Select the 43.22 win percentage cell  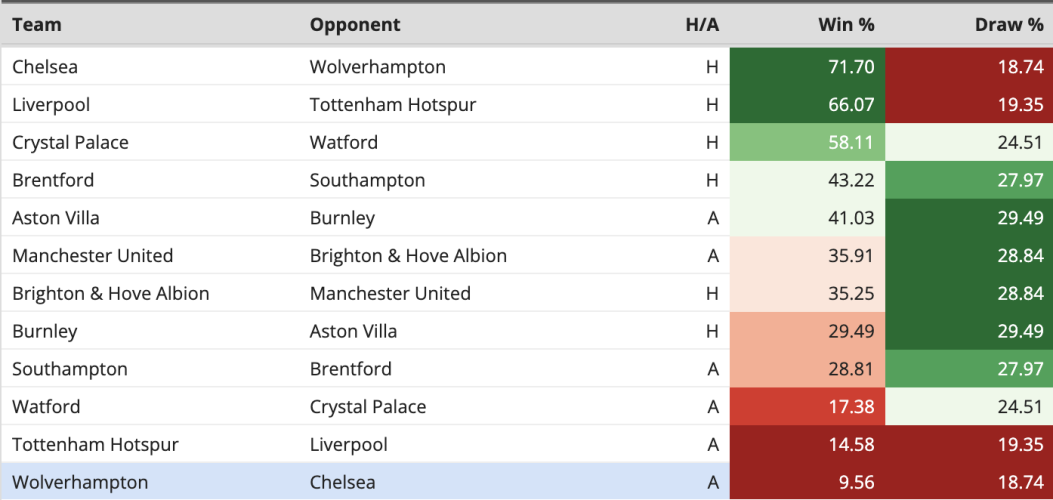pyautogui.click(x=807, y=180)
